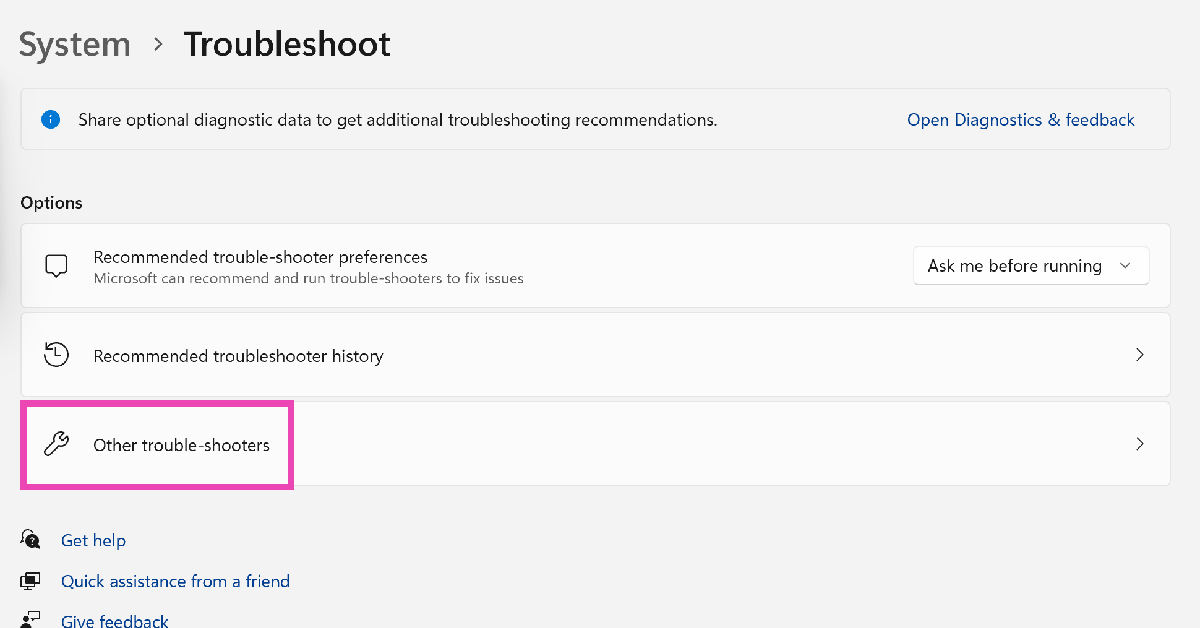Open the Other trouble-shooters label
The image size is (1200, 628).
click(x=181, y=445)
